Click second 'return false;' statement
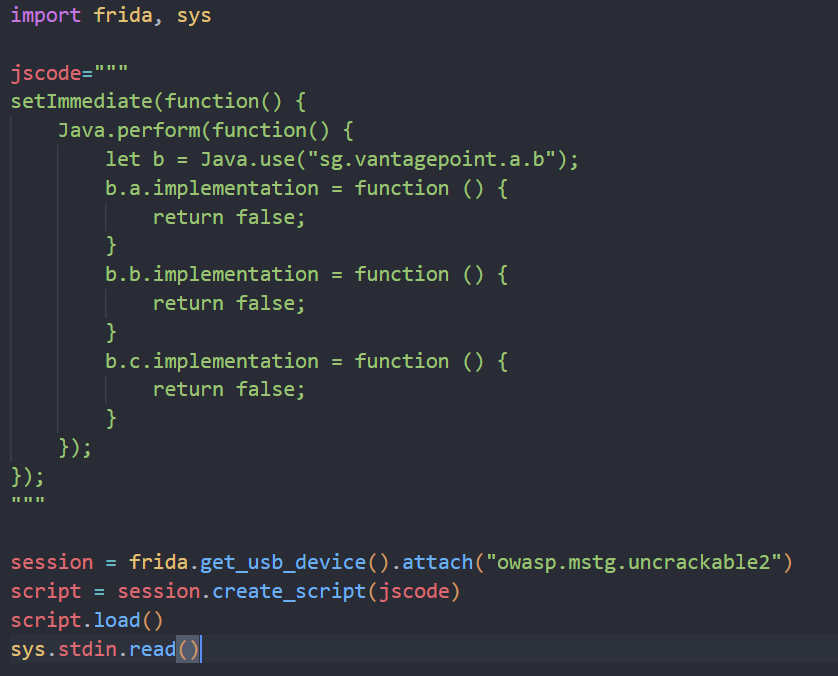This screenshot has height=676, width=838. coord(229,304)
